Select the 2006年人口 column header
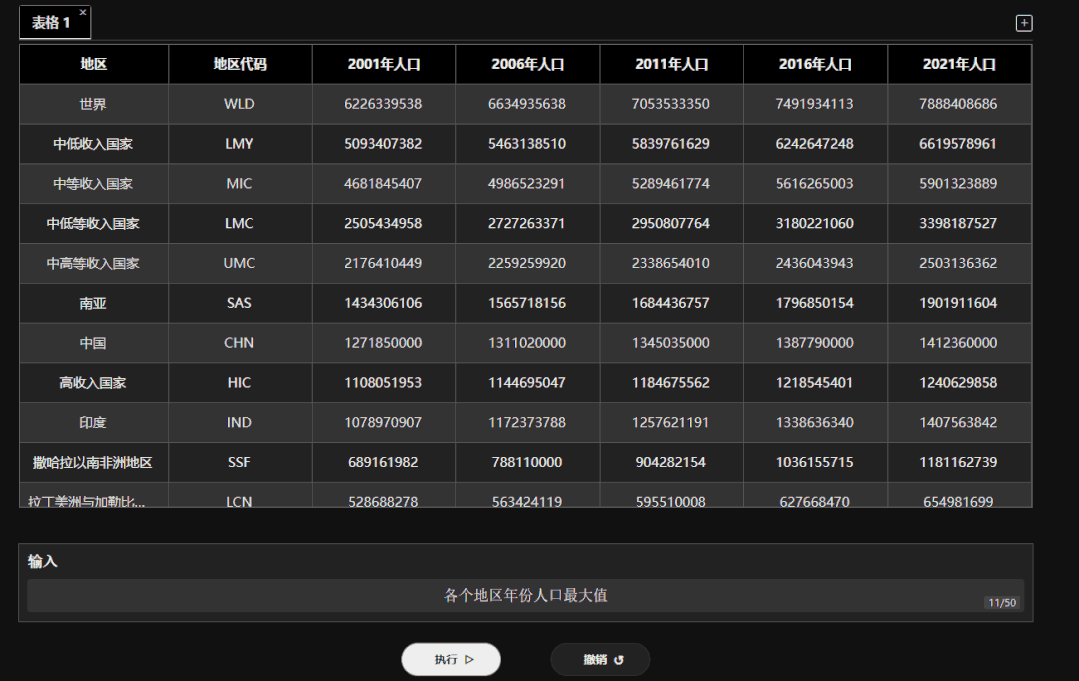 pos(527,65)
